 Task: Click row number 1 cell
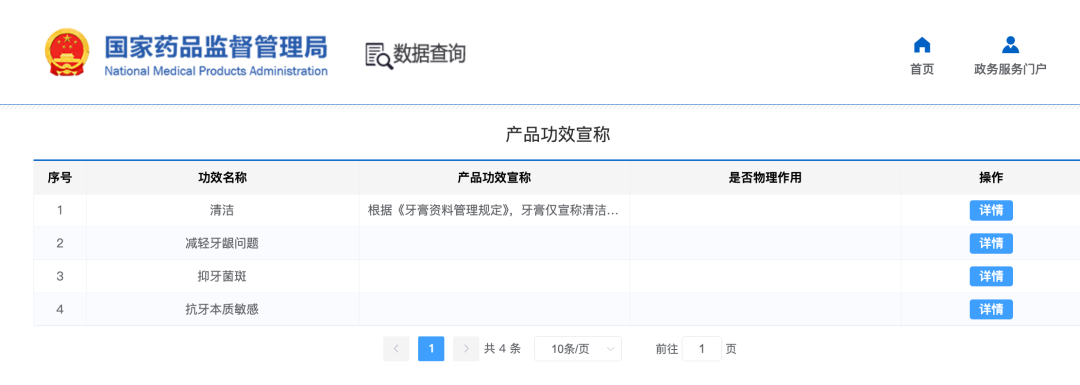[60, 210]
